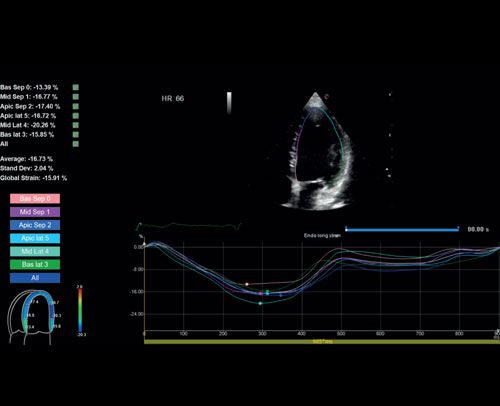Select the purple Mid Sep 1 button
Image resolution: width=500 pixels, height=406 pixels.
(x=35, y=212)
